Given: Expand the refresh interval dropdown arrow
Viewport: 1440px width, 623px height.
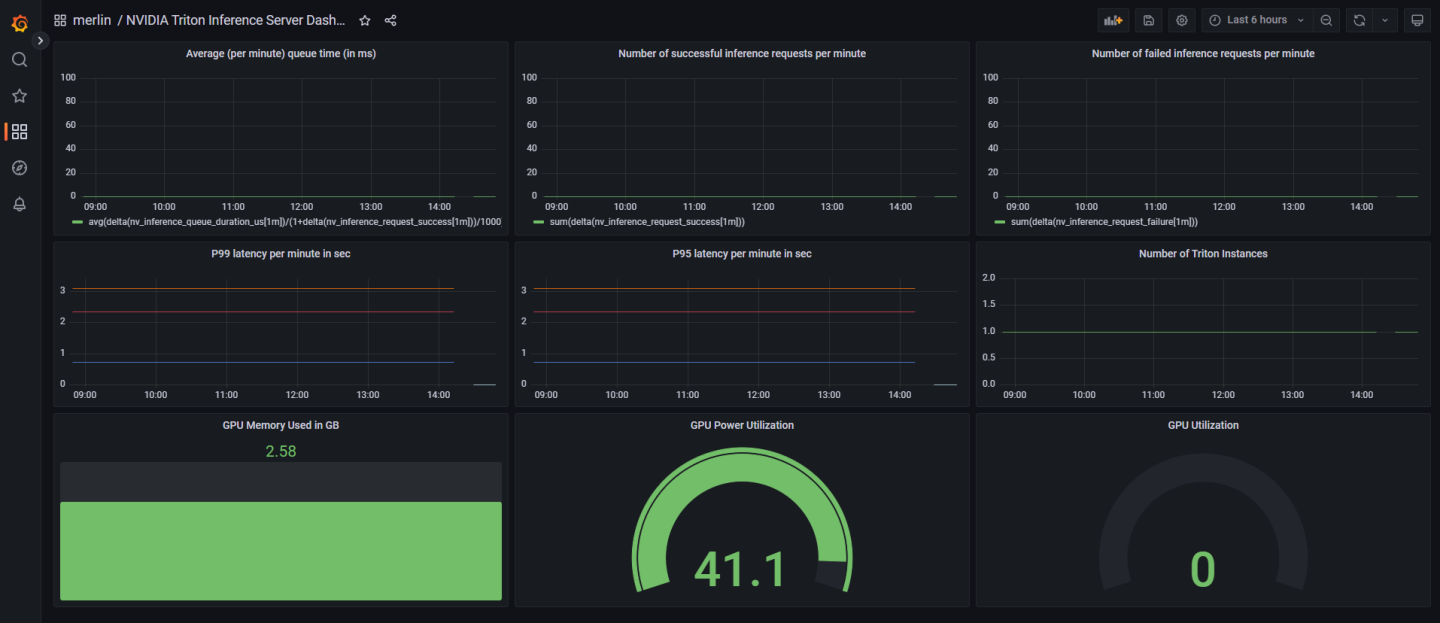Looking at the screenshot, I should pos(1385,20).
